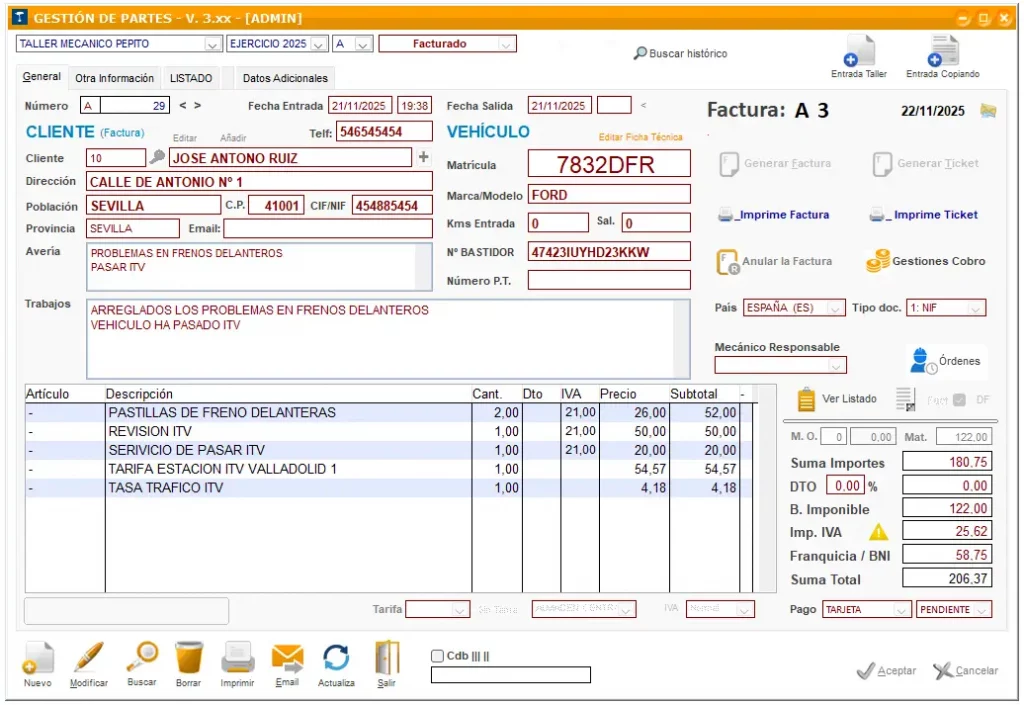
Task: Open Gestiones Cobro coins icon
Action: click(878, 261)
